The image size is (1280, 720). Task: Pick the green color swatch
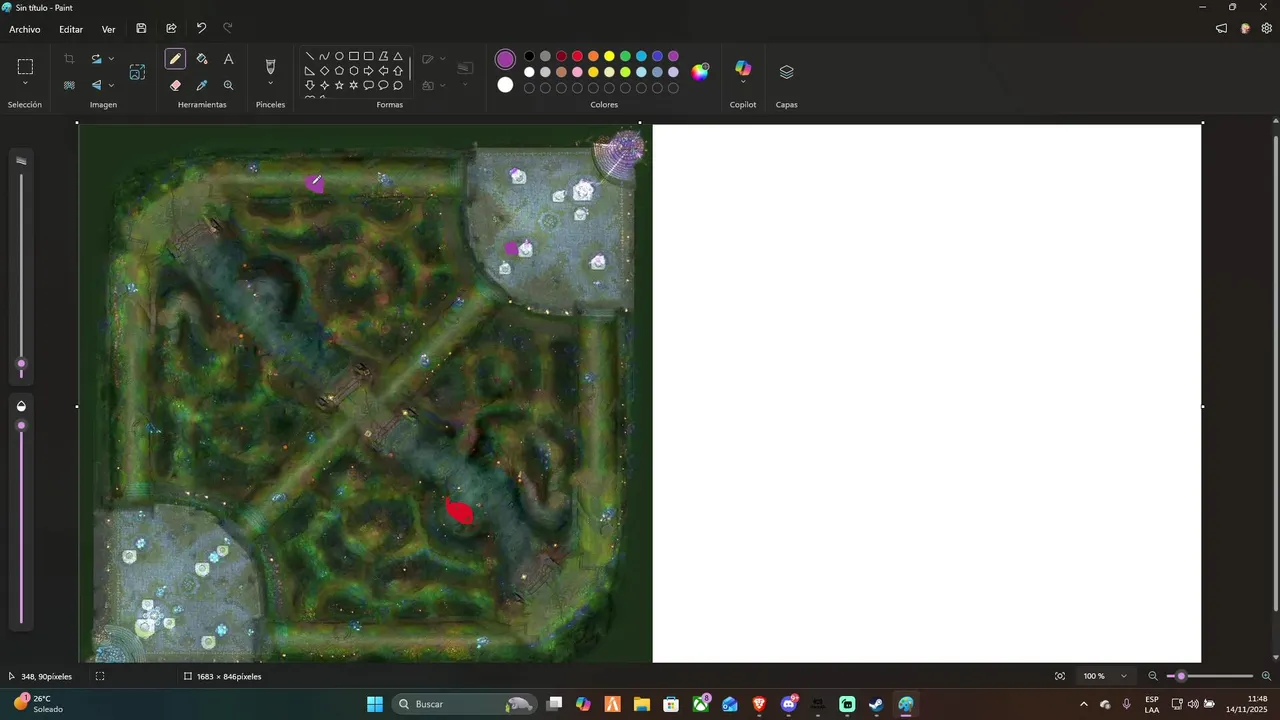point(625,56)
